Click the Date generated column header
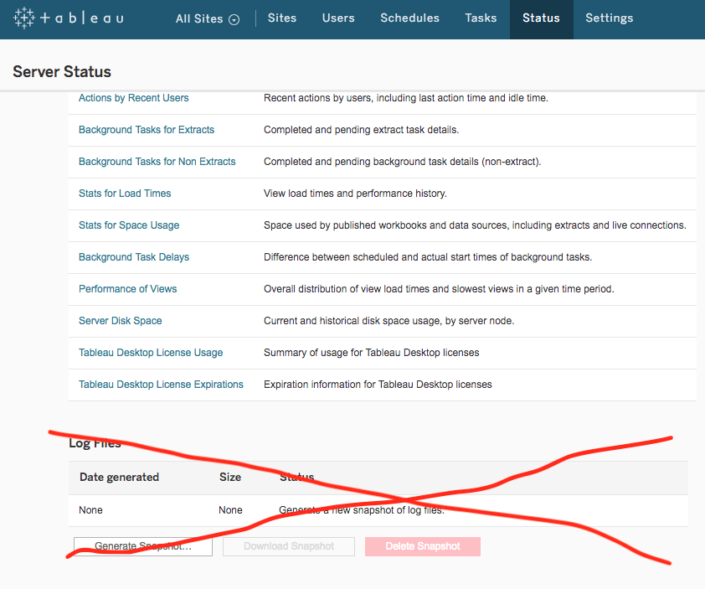Screen dimensions: 705x589 click(119, 477)
